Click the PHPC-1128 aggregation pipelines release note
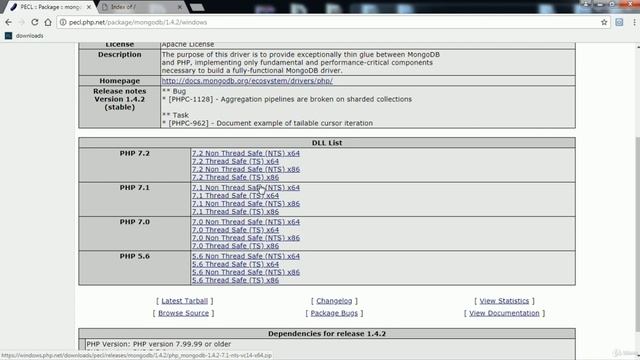 (x=287, y=99)
